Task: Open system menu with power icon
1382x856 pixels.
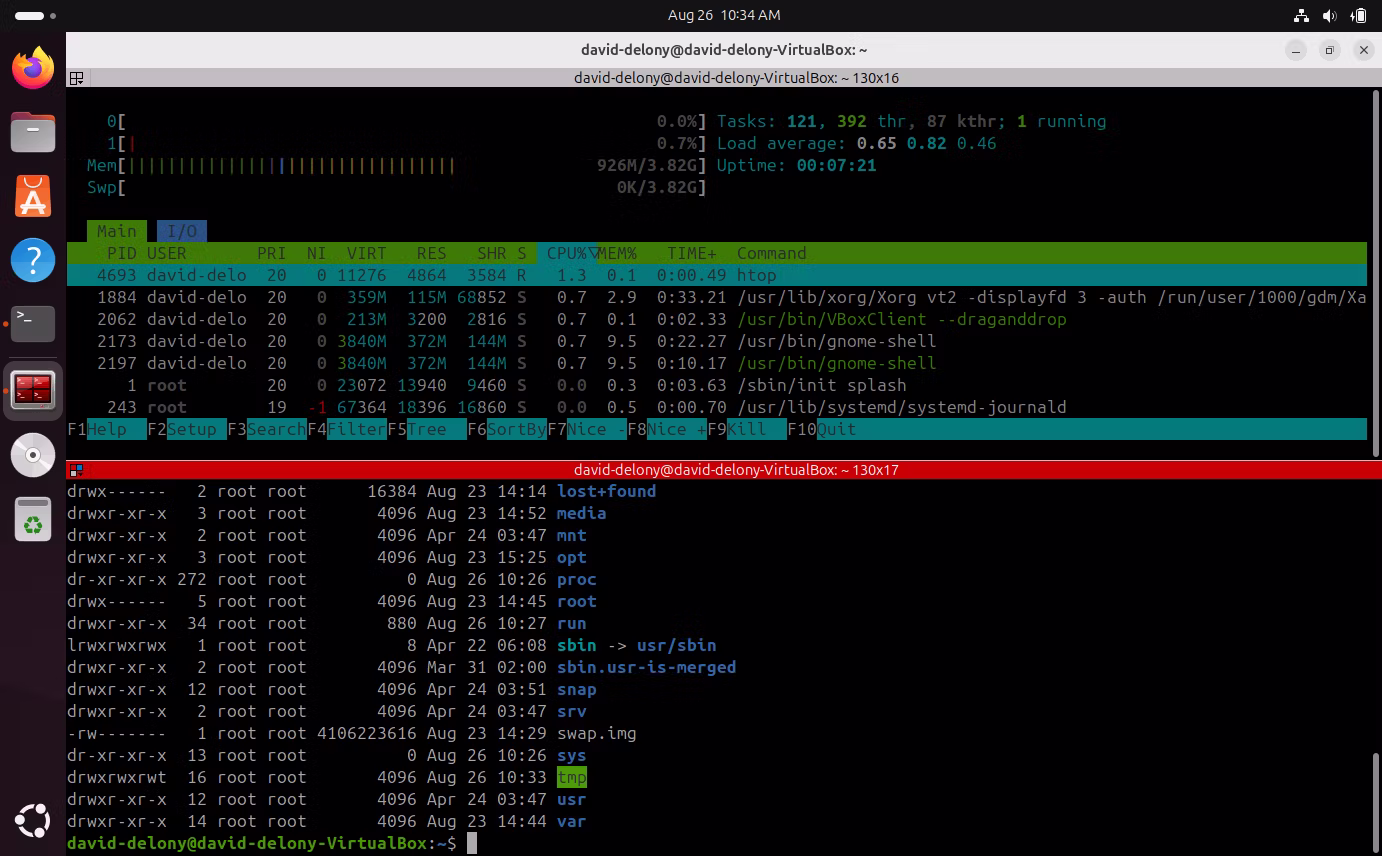Action: tap(1358, 15)
